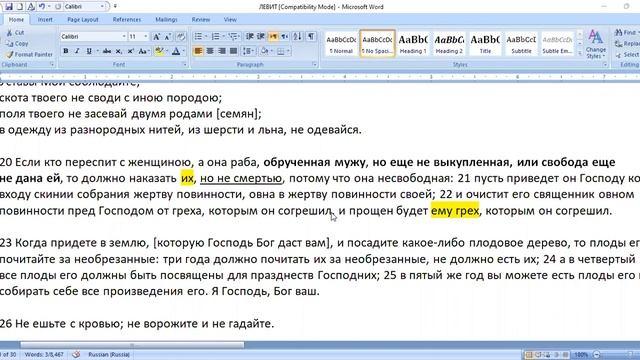The width and height of the screenshot is (640, 360).
Task: Toggle underline formatting
Action: [89, 51]
